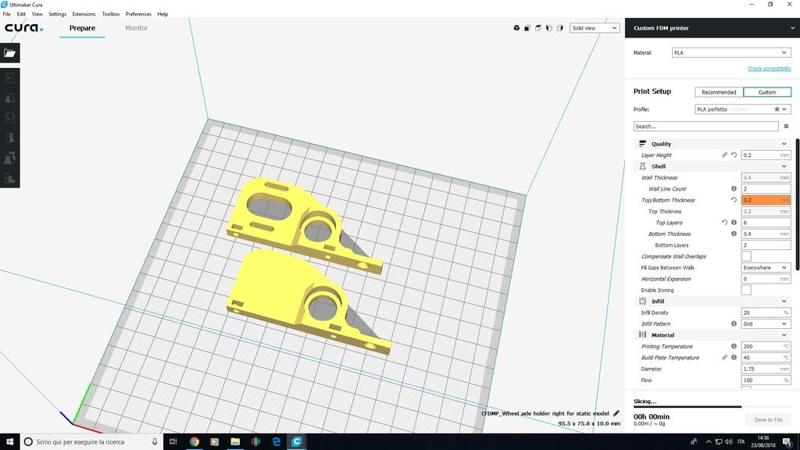Open Task View on the taskbar
Image resolution: width=800 pixels, height=450 pixels.
[x=173, y=441]
